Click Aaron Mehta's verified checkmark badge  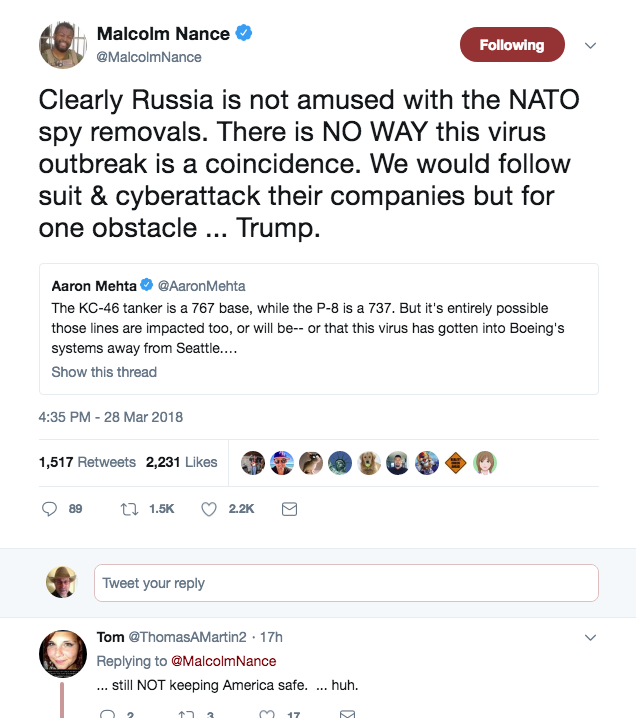tap(146, 285)
